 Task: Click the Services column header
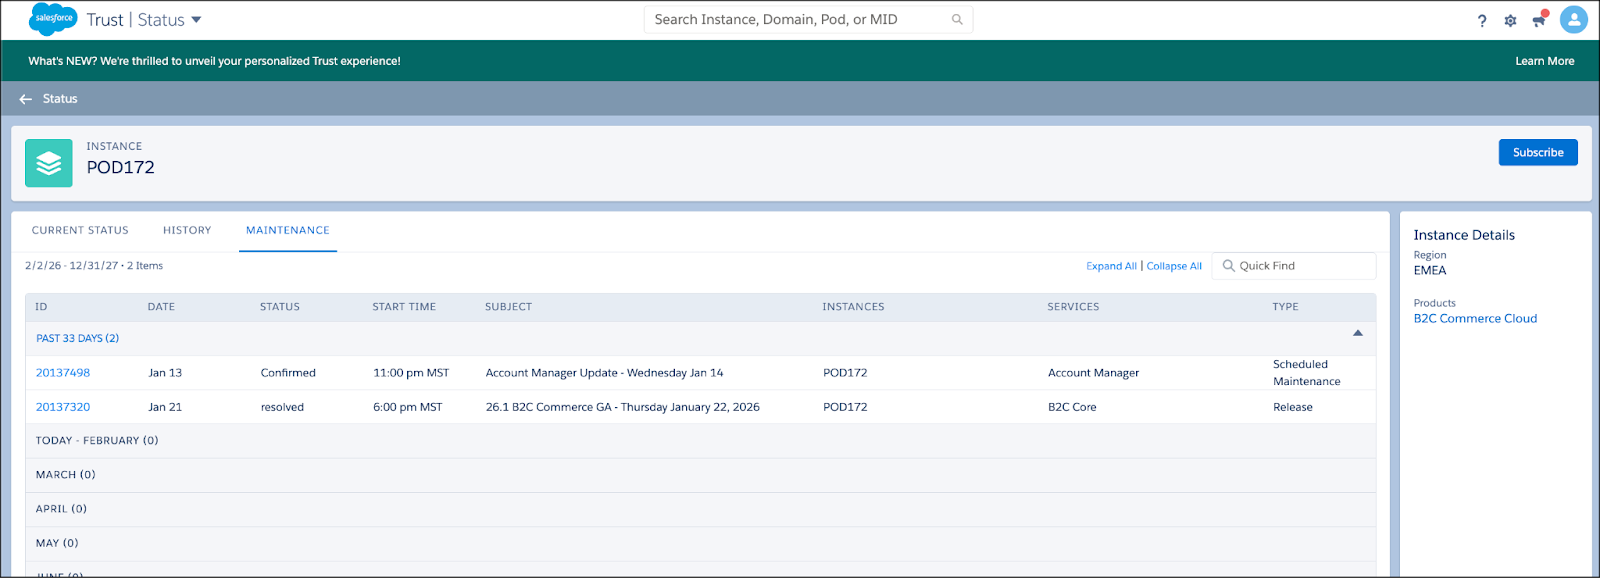(x=1073, y=307)
